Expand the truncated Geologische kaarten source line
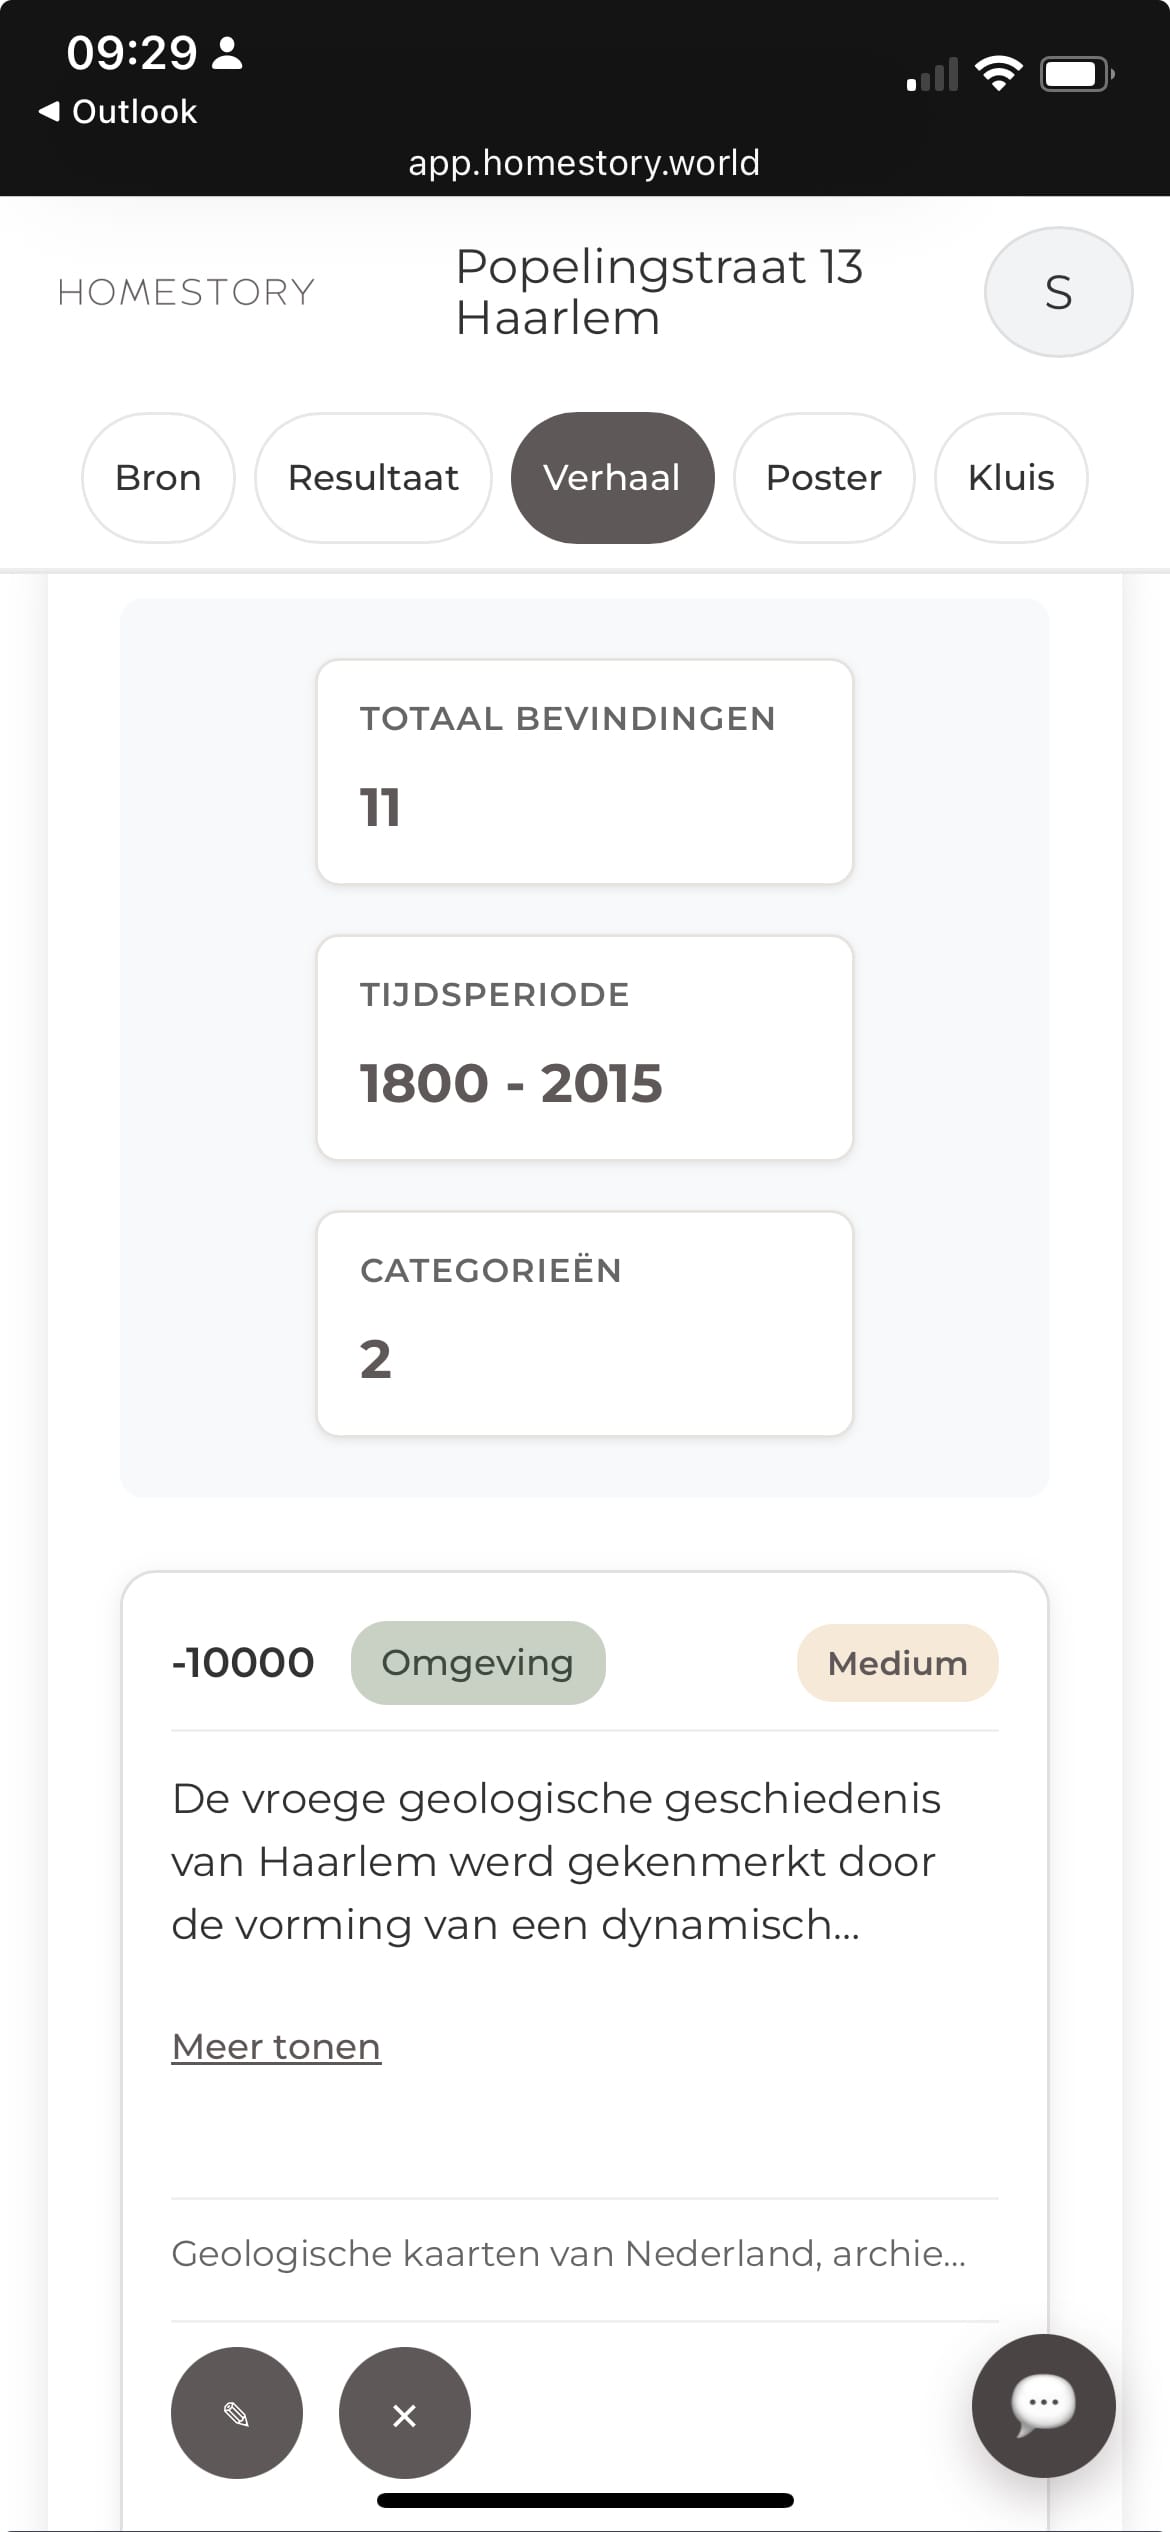Image resolution: width=1170 pixels, height=2532 pixels. point(568,2253)
